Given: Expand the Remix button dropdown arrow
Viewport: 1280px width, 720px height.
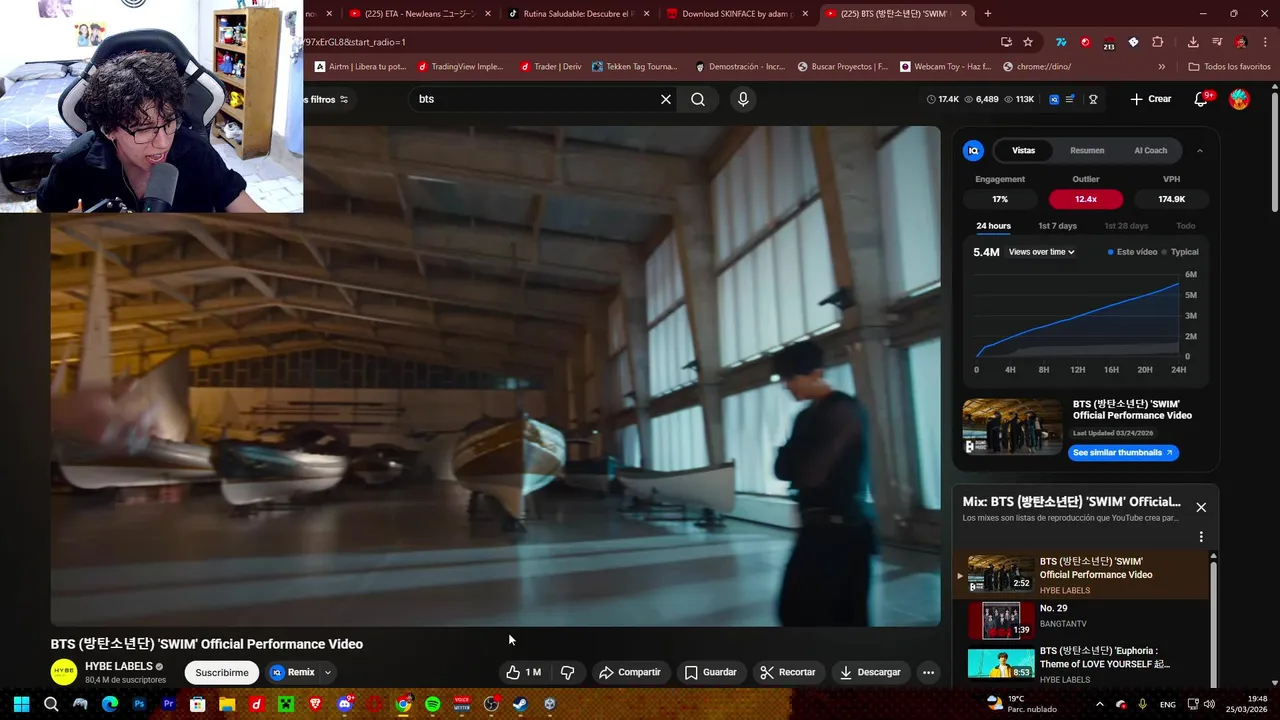Looking at the screenshot, I should [327, 673].
